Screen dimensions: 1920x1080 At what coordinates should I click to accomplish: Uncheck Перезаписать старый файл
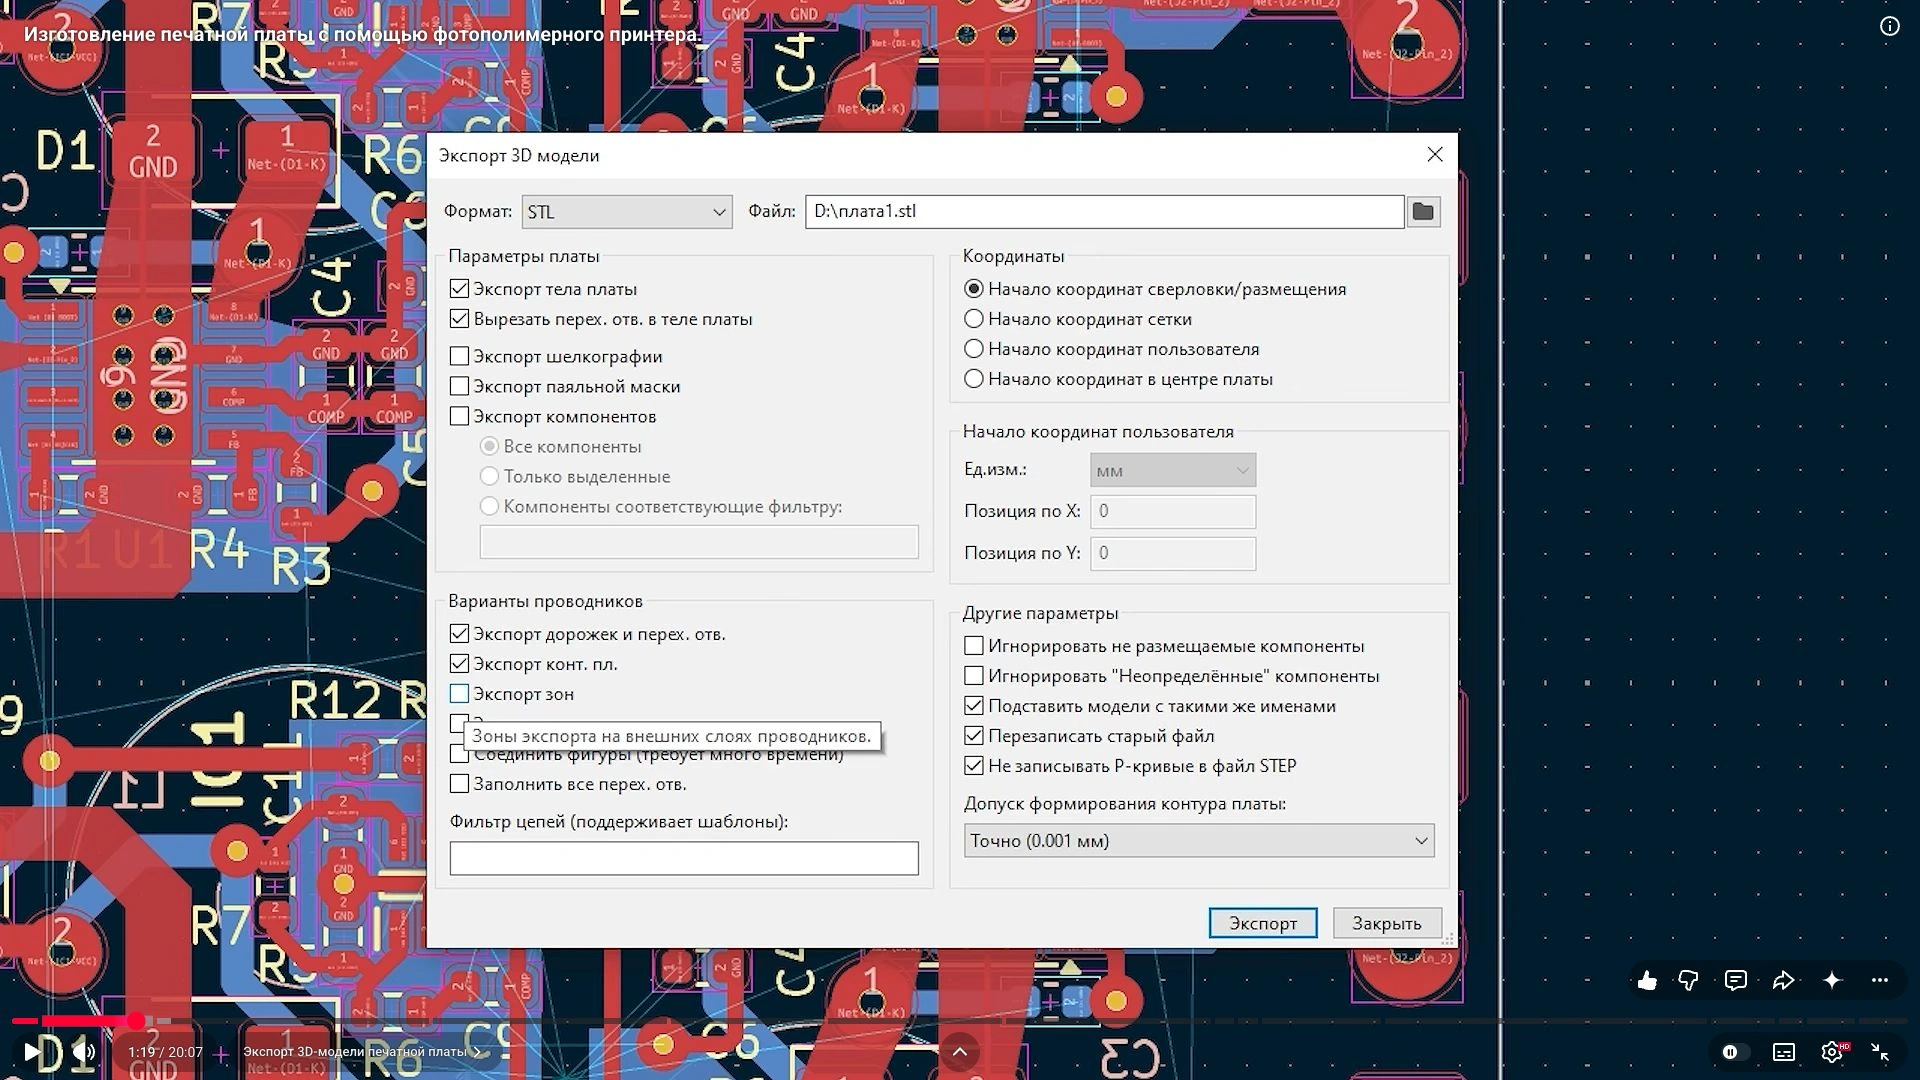coord(974,736)
